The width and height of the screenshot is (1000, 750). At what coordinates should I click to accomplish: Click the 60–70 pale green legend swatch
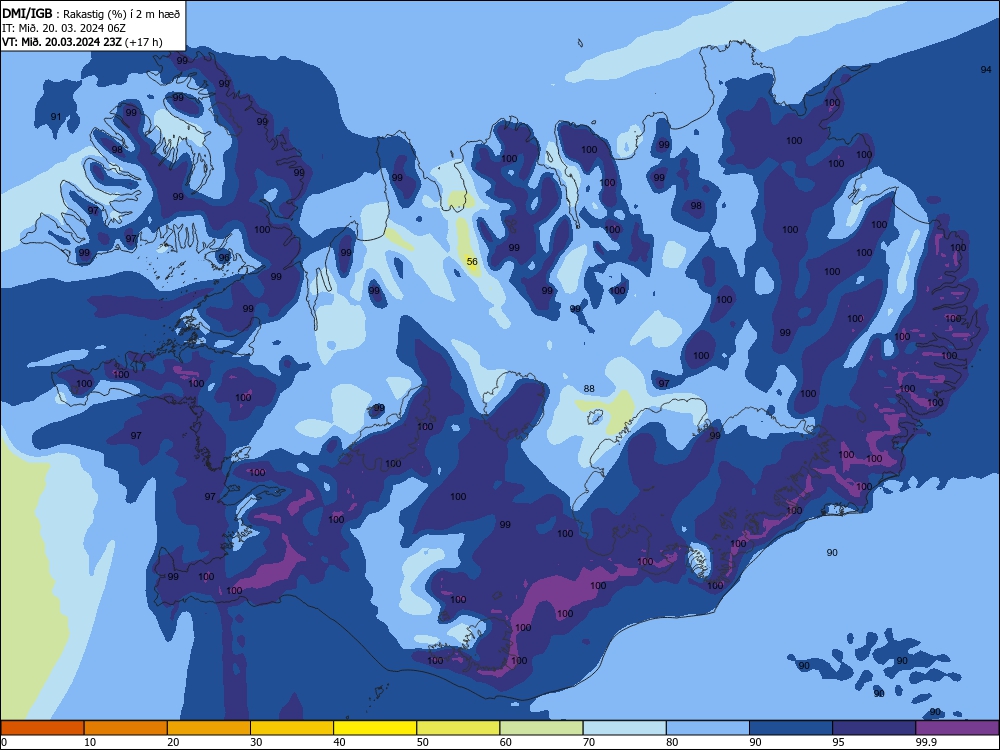541,728
